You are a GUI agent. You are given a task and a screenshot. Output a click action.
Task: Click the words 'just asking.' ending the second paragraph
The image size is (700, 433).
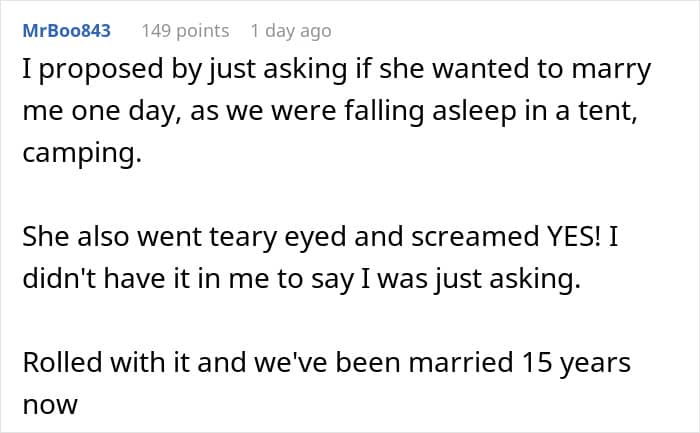tap(508, 280)
